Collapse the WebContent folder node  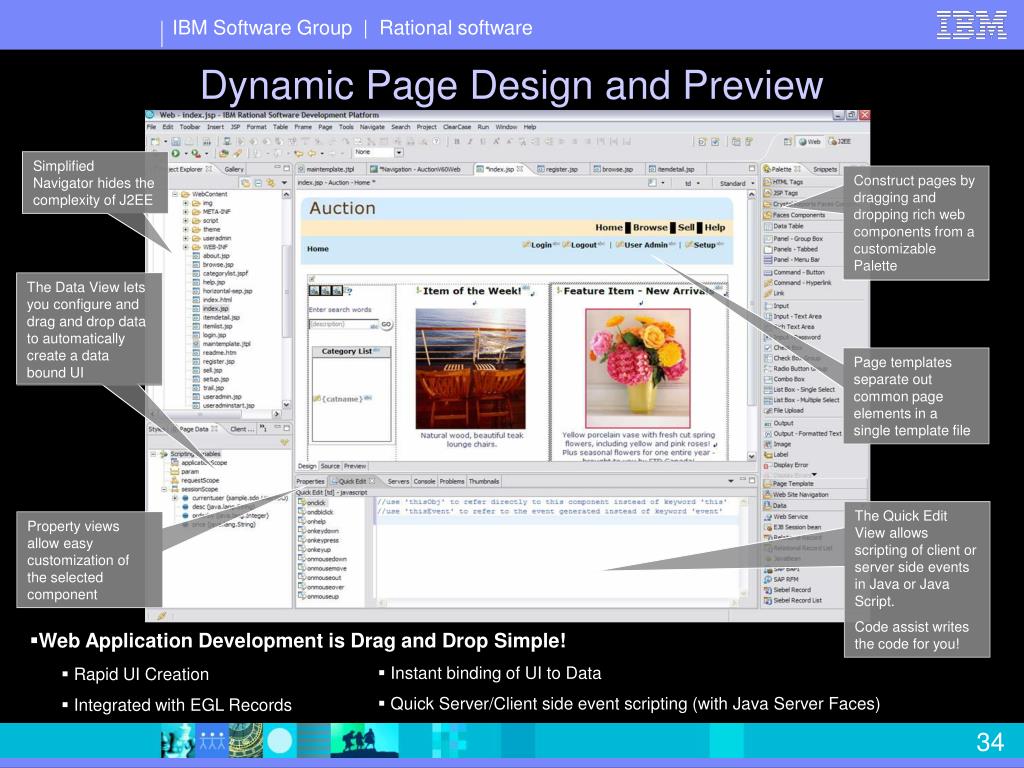click(175, 194)
